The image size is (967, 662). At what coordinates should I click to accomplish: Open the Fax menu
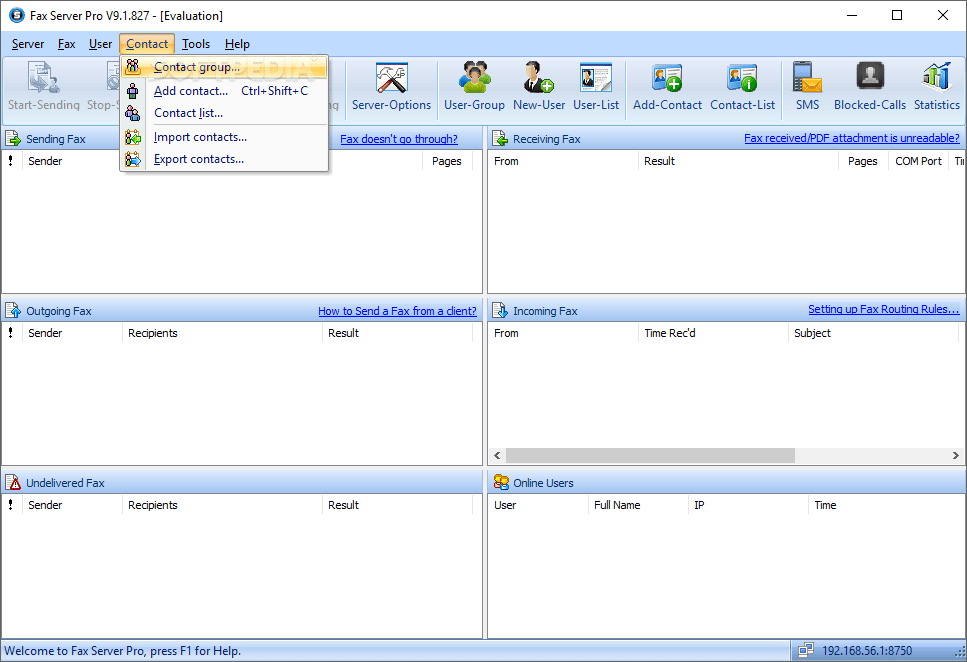[x=67, y=44]
